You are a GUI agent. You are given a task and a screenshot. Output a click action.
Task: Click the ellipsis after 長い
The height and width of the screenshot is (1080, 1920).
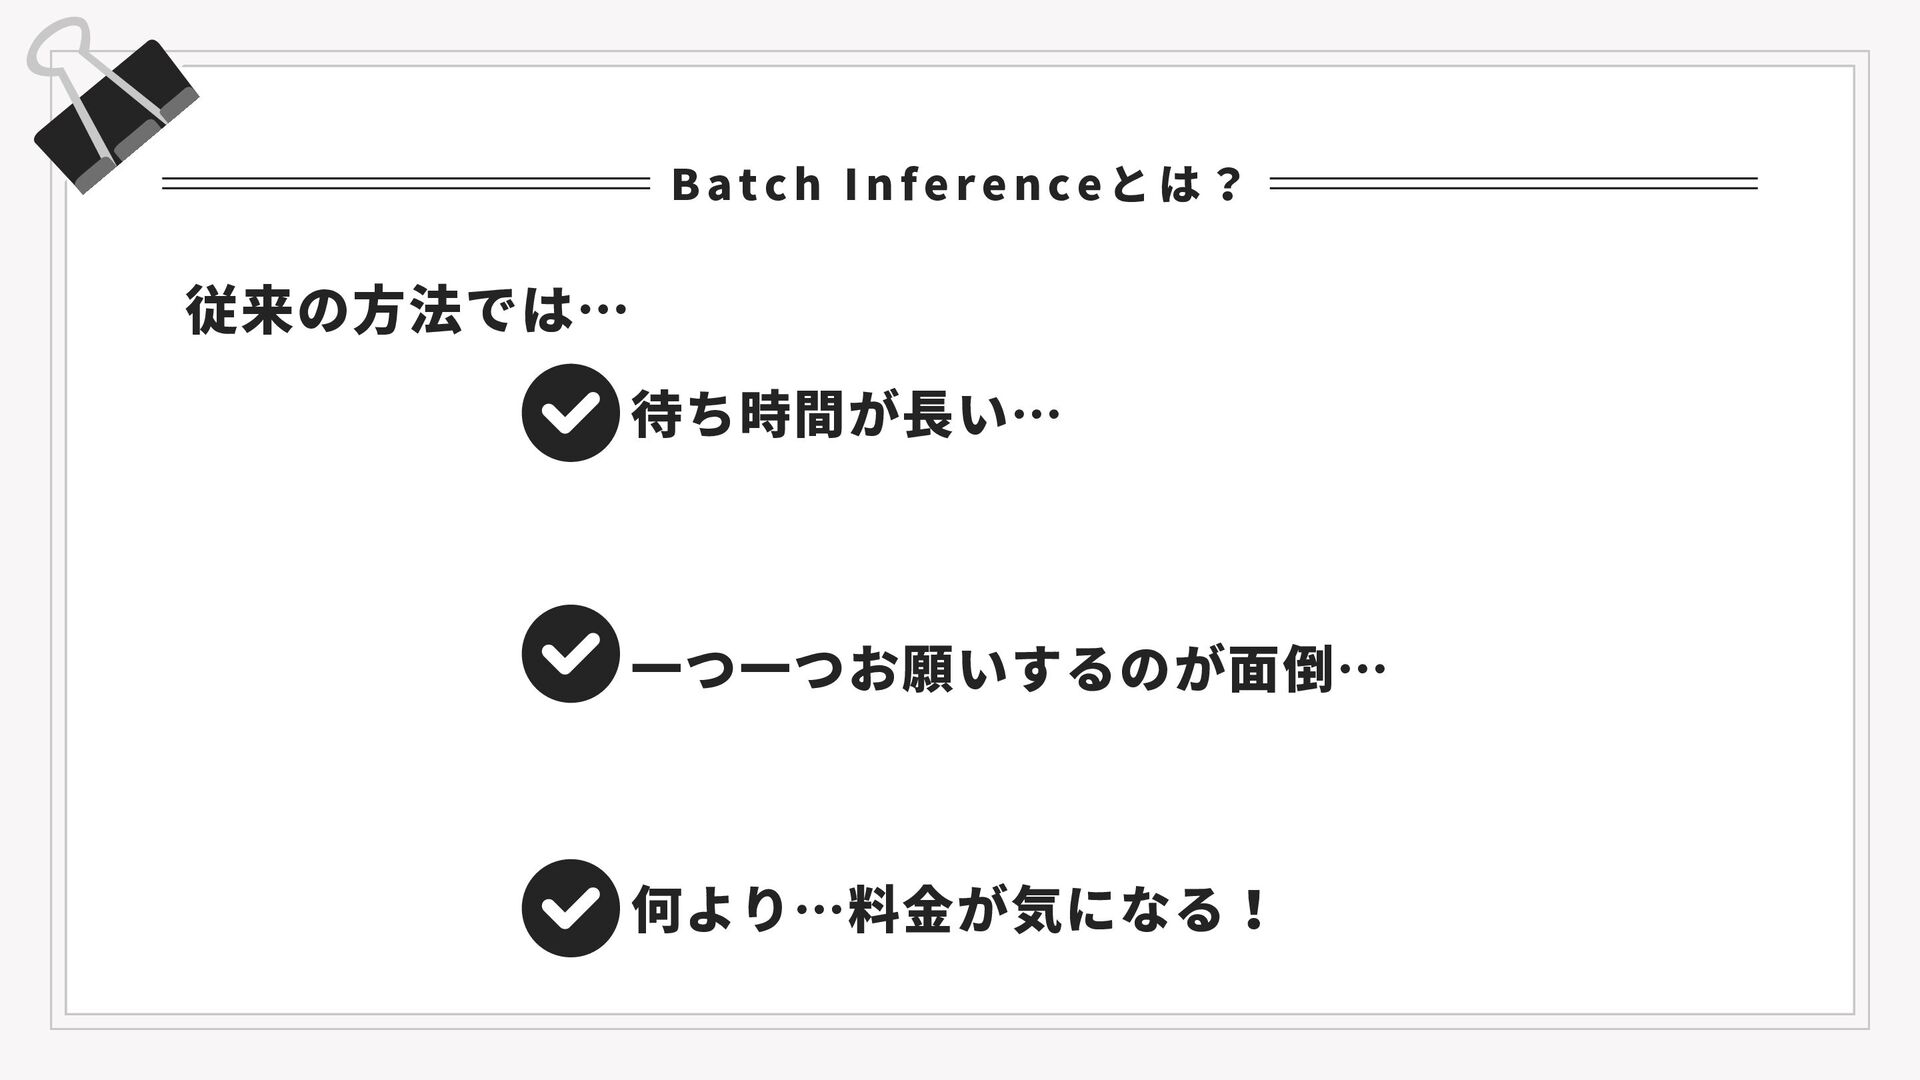[x=1035, y=414]
